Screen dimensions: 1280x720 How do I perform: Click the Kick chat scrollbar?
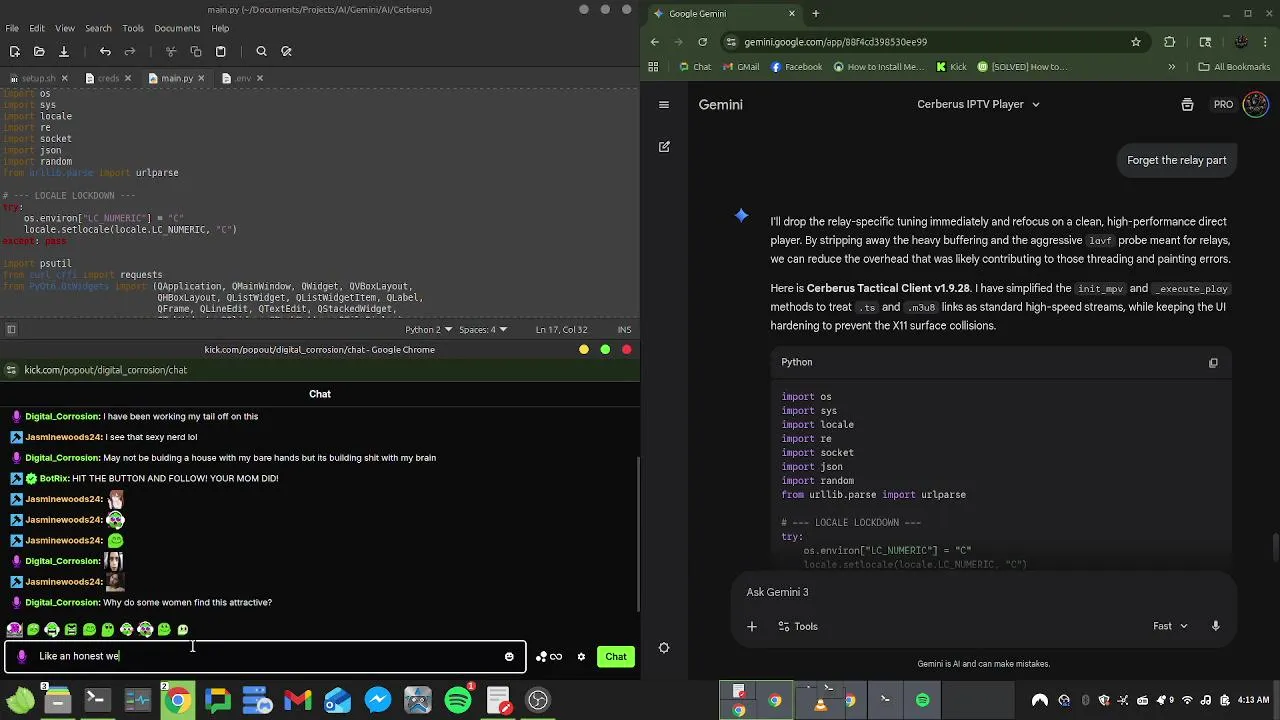point(638,533)
